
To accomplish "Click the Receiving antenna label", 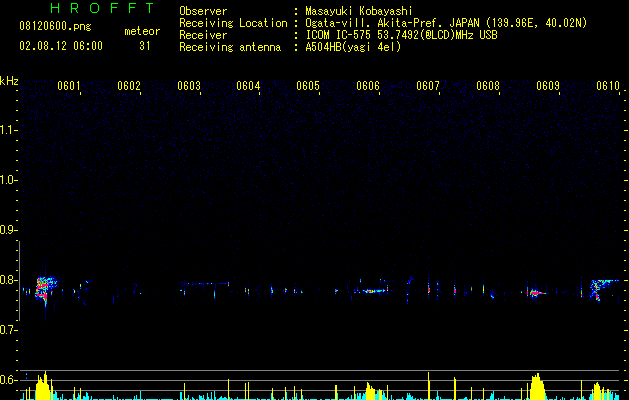I will pos(230,47).
